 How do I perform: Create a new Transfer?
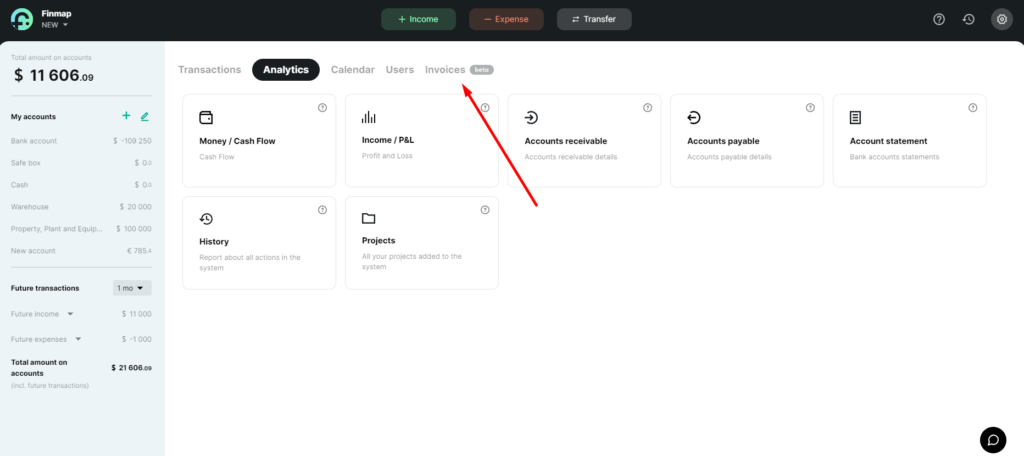coord(594,19)
